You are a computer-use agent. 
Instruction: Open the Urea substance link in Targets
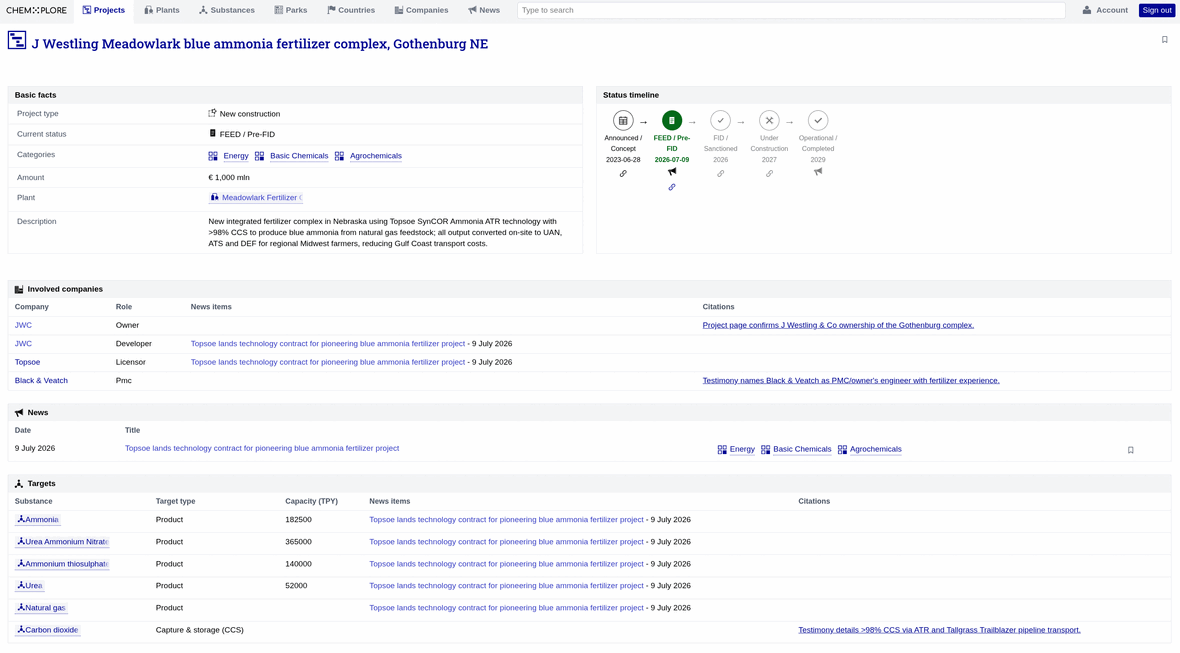coord(29,586)
